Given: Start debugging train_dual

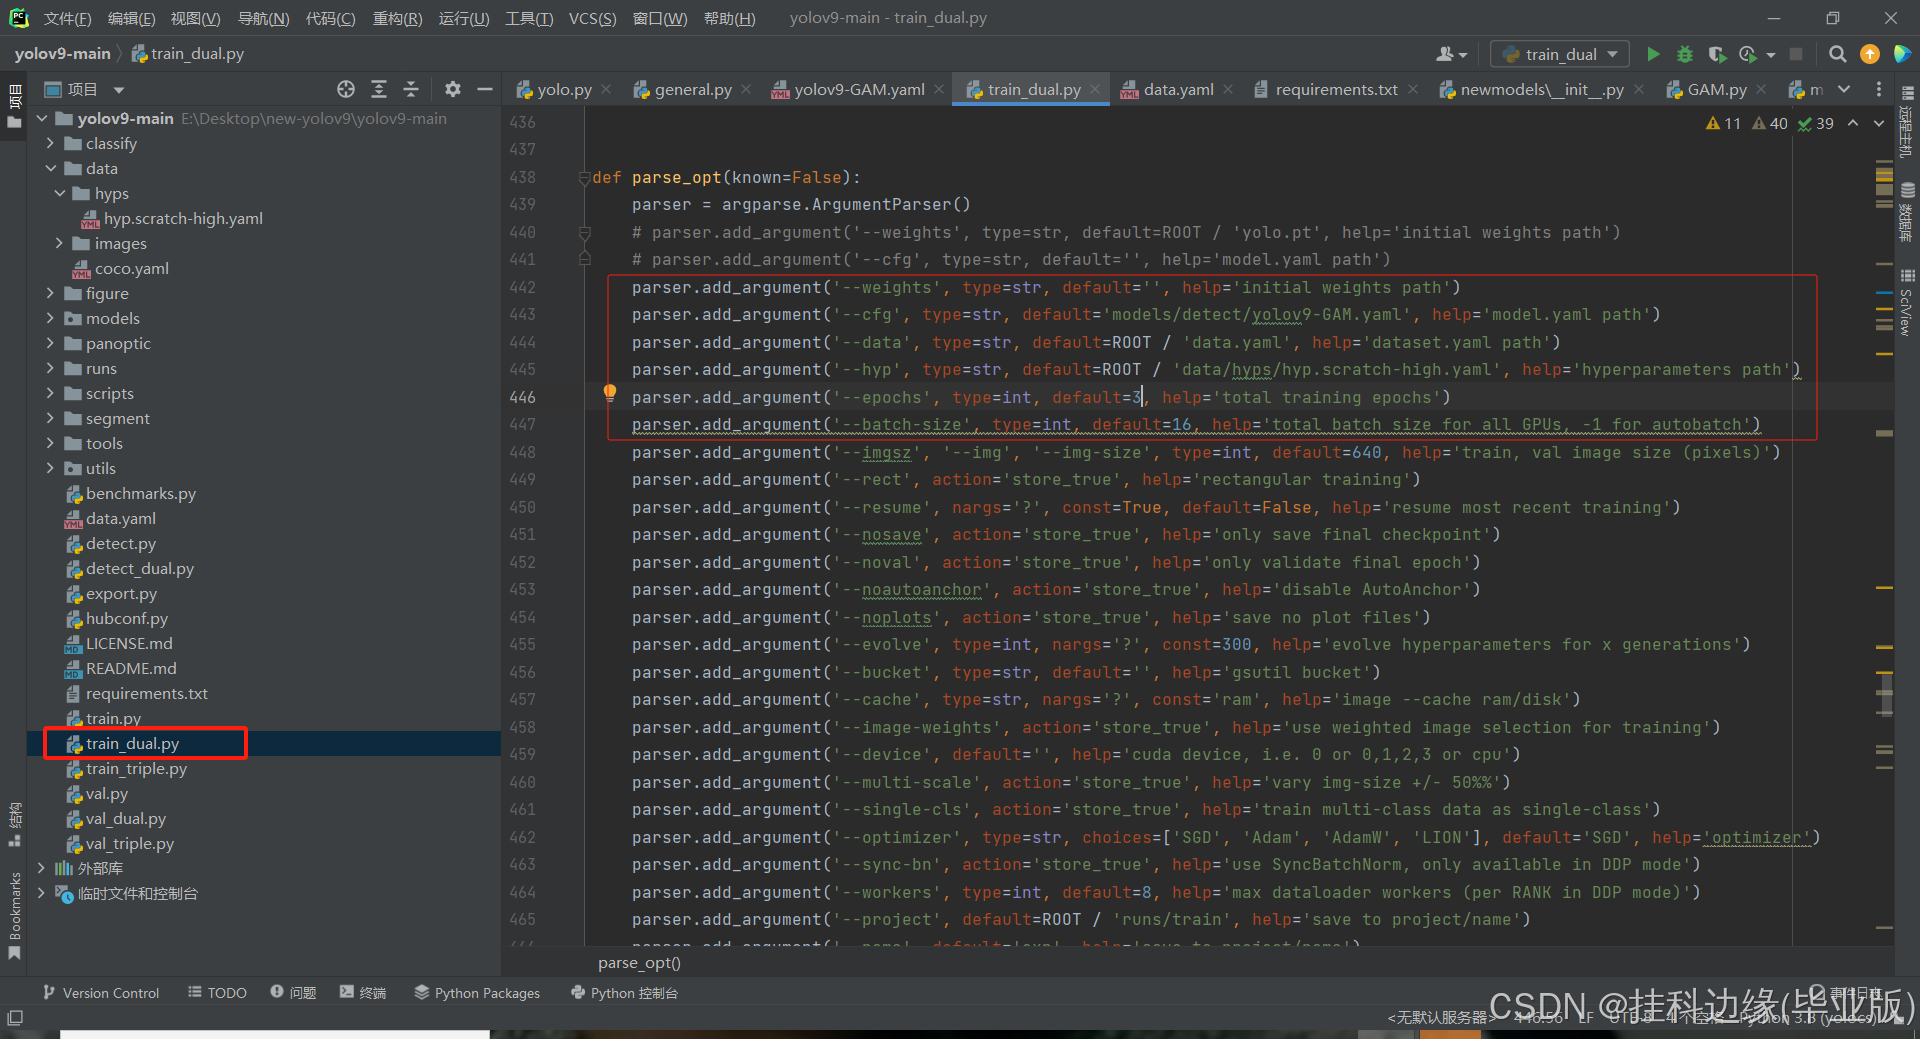Looking at the screenshot, I should (1685, 54).
